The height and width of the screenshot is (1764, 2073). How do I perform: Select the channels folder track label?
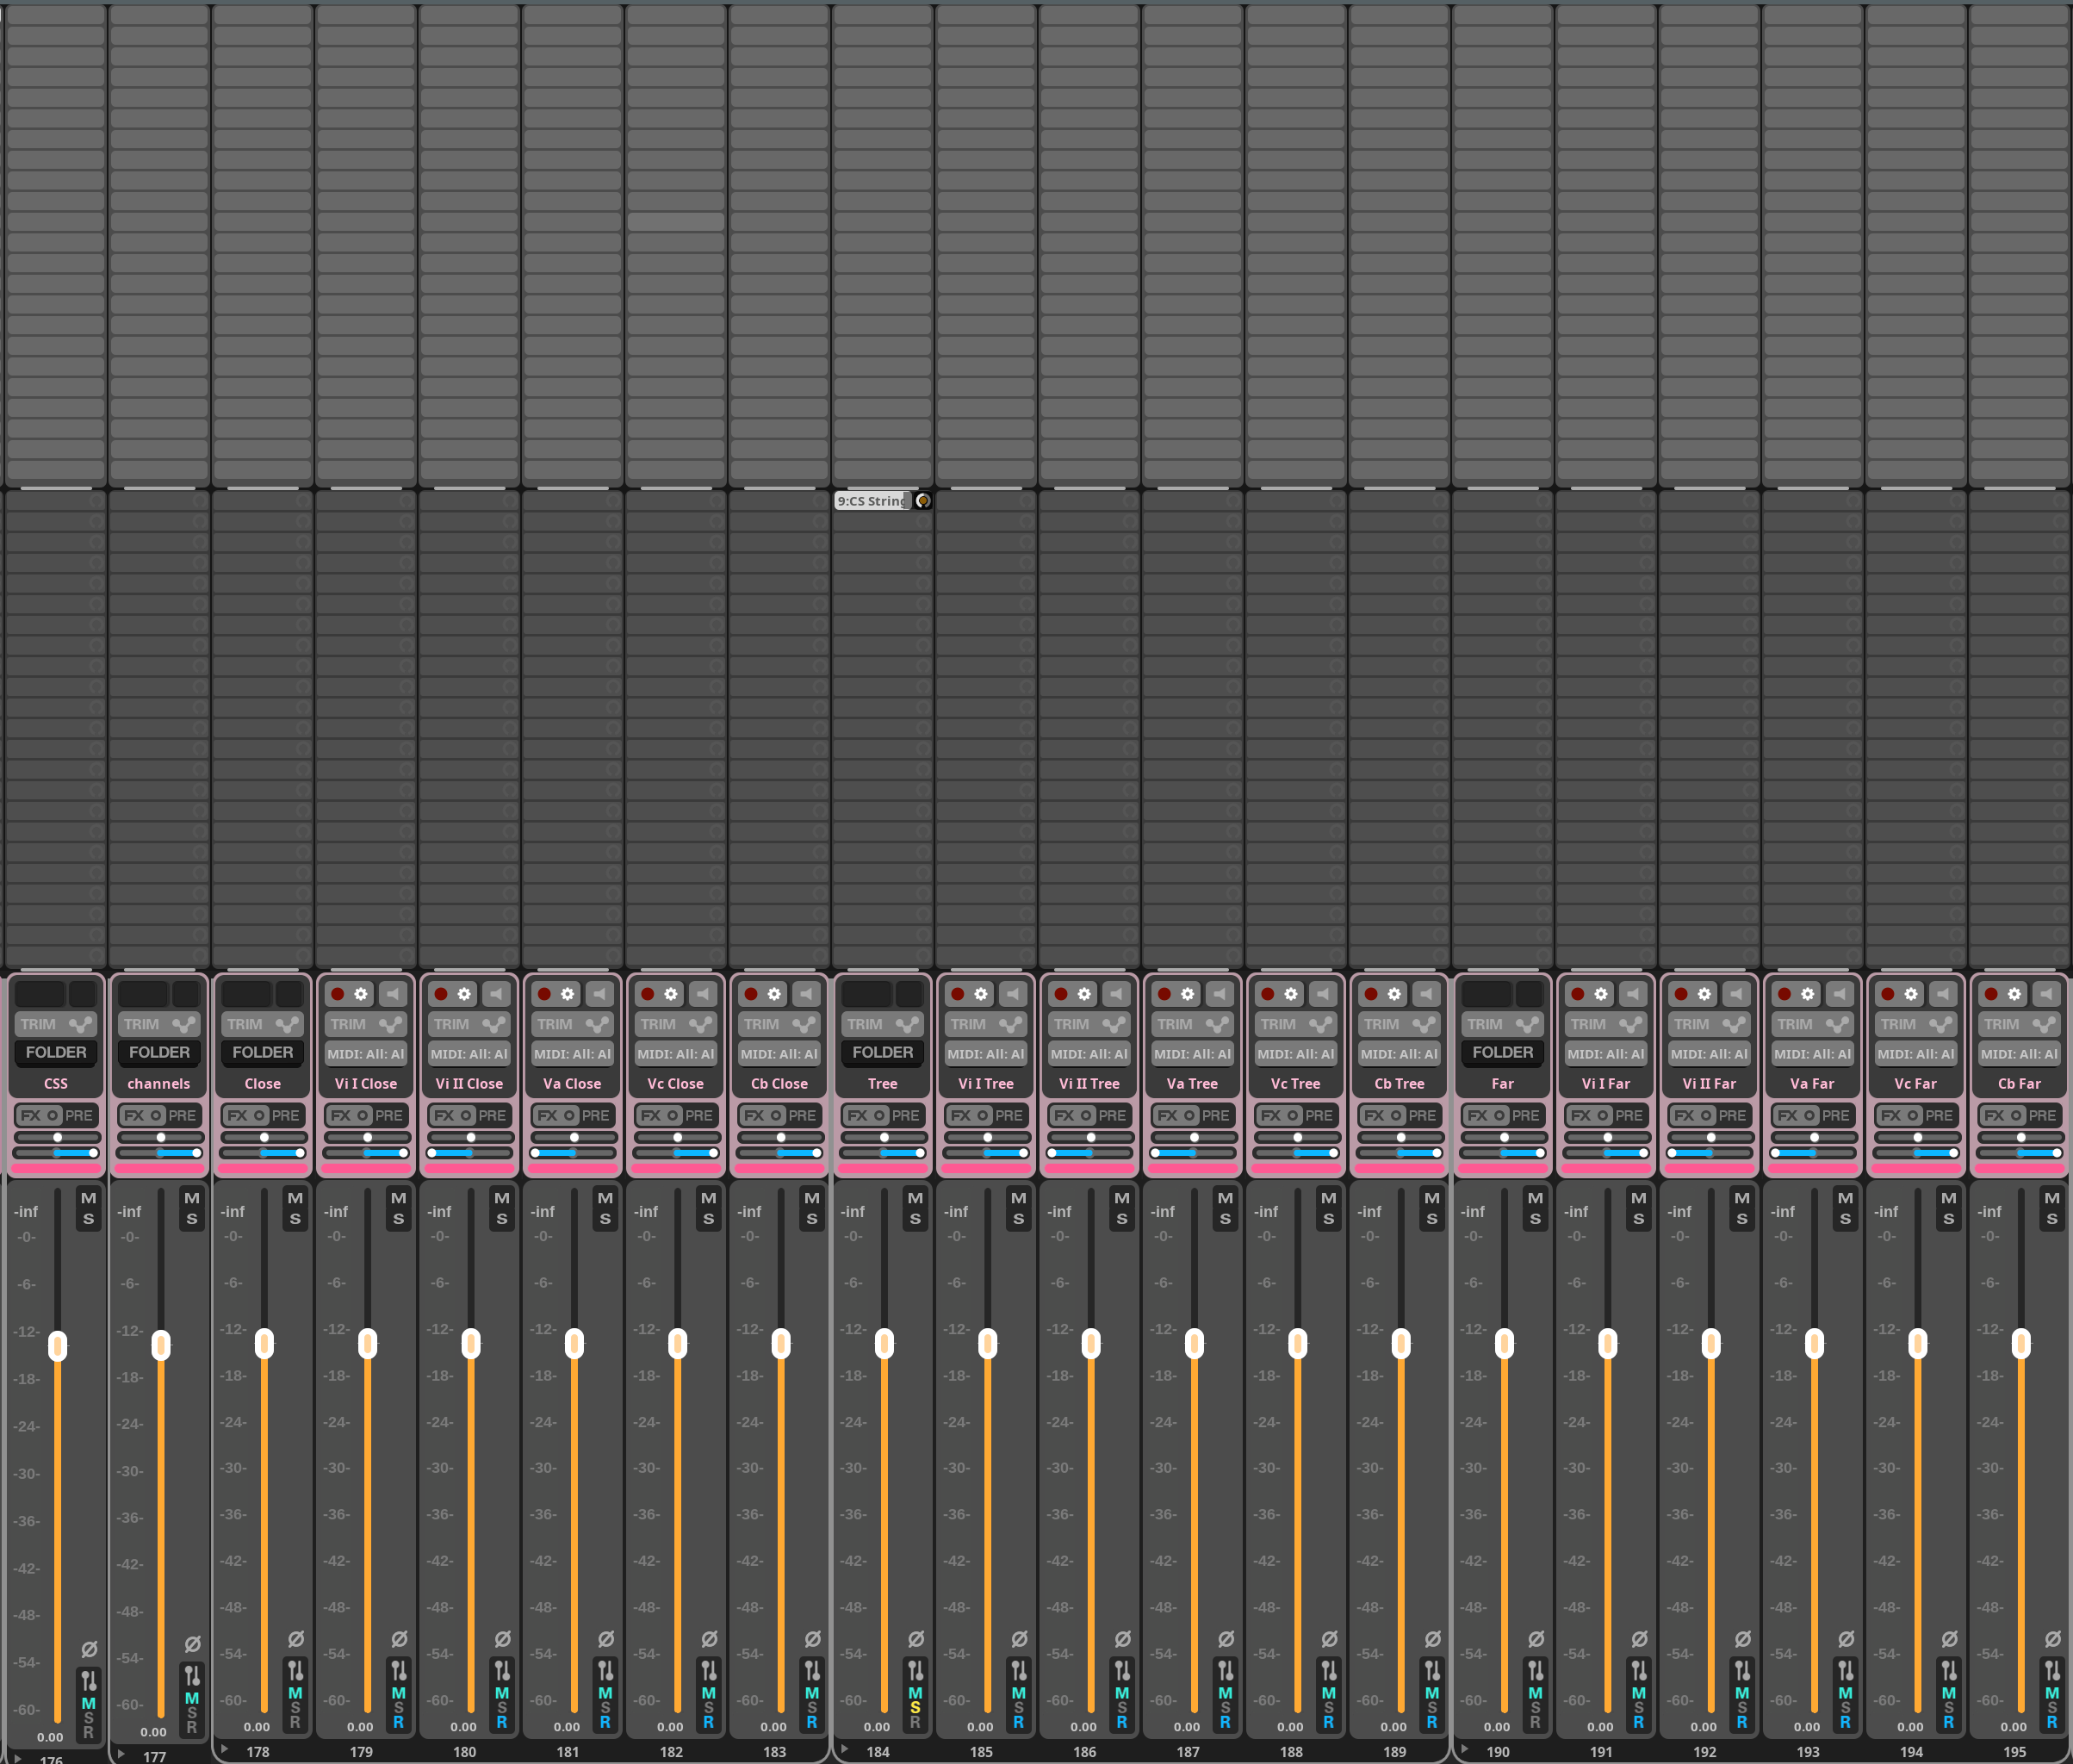point(159,1083)
